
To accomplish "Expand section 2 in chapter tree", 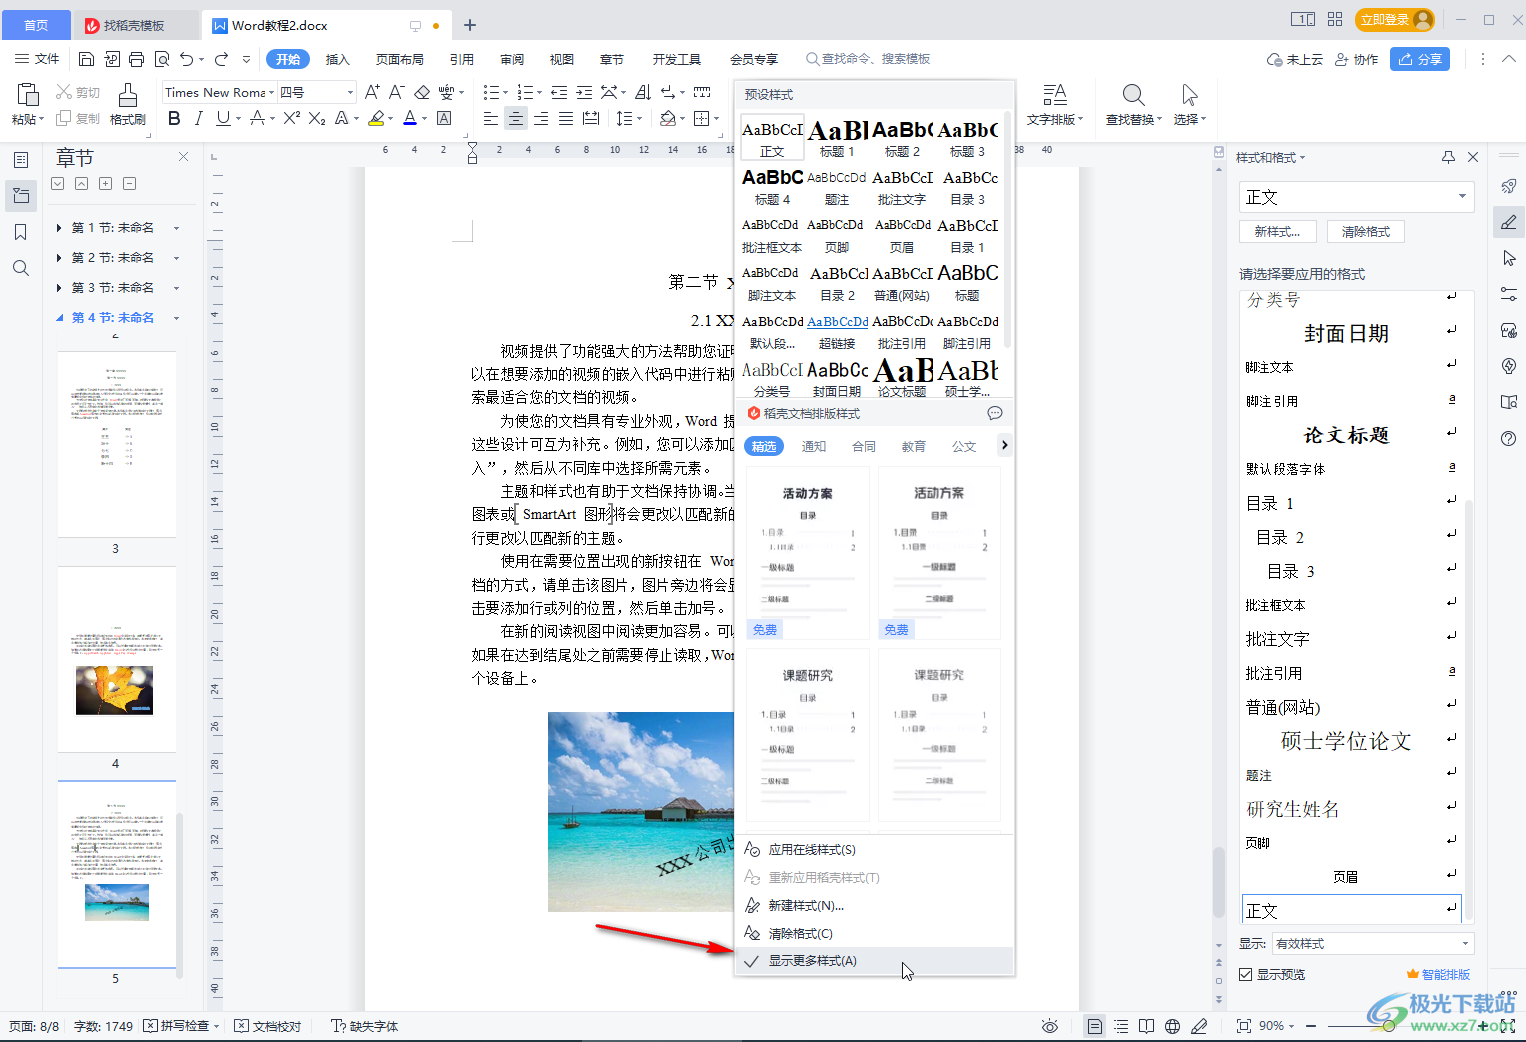I will (59, 258).
